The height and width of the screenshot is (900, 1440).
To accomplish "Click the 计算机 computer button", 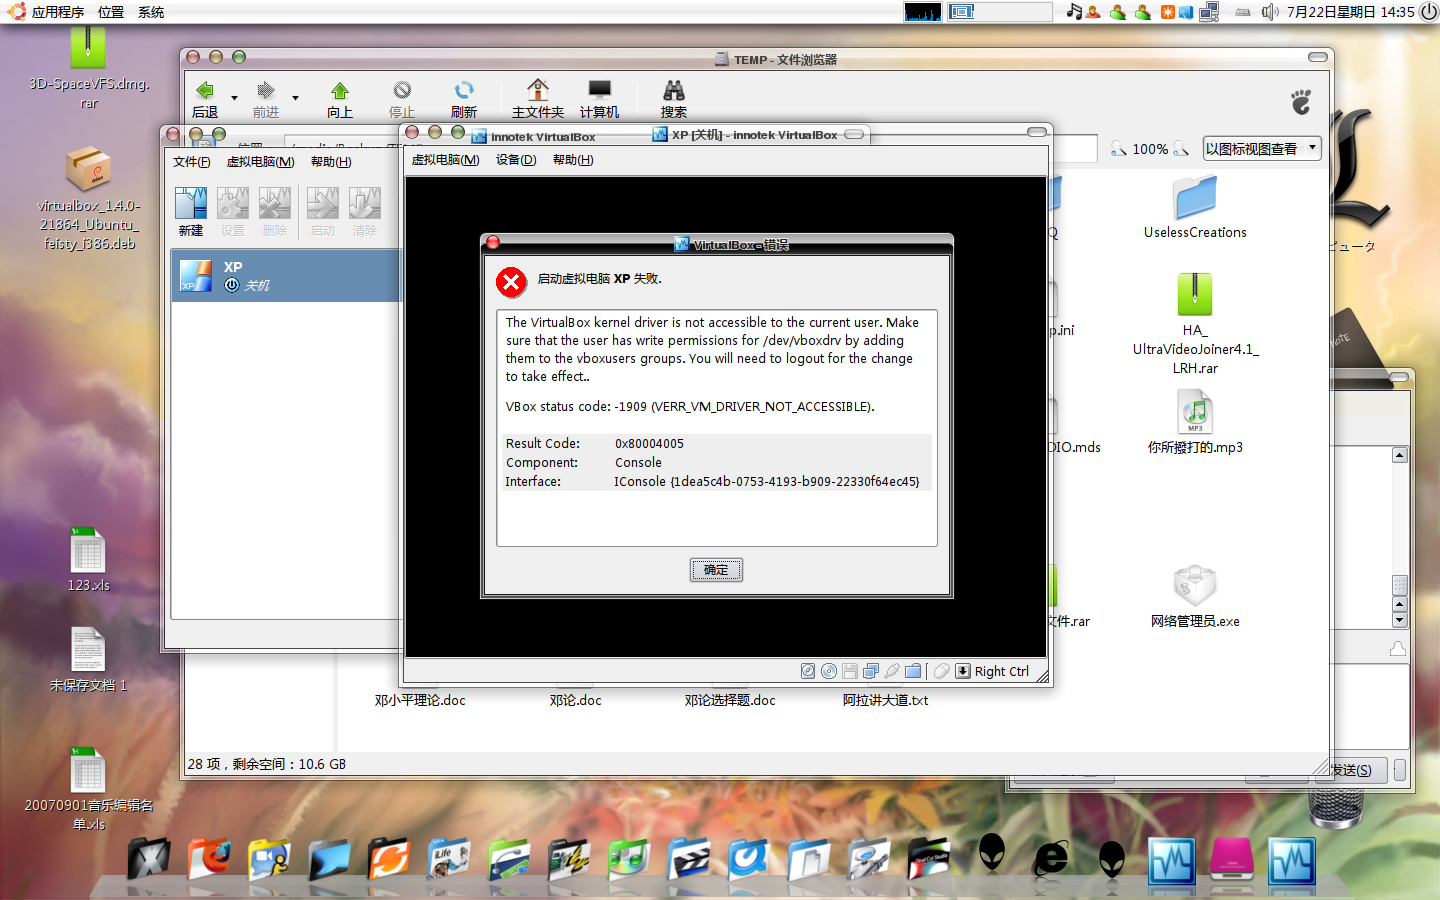I will pyautogui.click(x=599, y=99).
